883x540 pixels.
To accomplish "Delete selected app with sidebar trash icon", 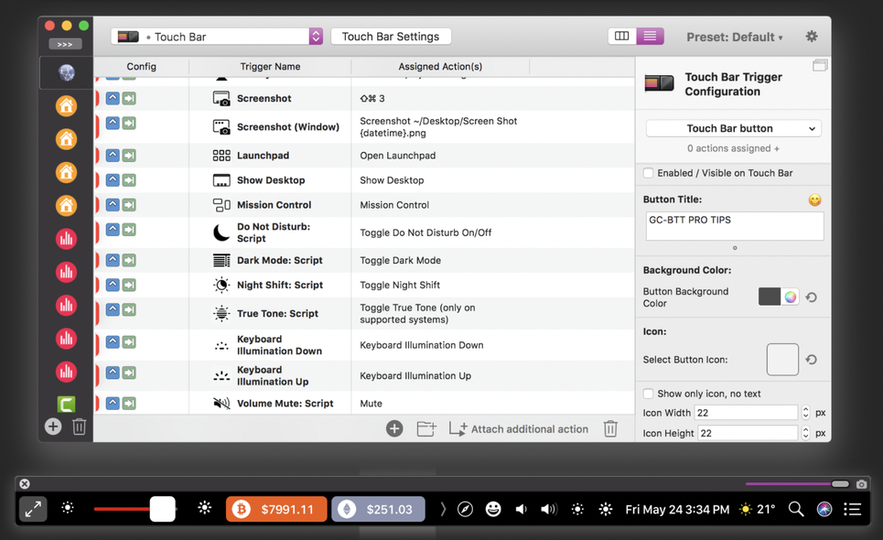I will [79, 427].
